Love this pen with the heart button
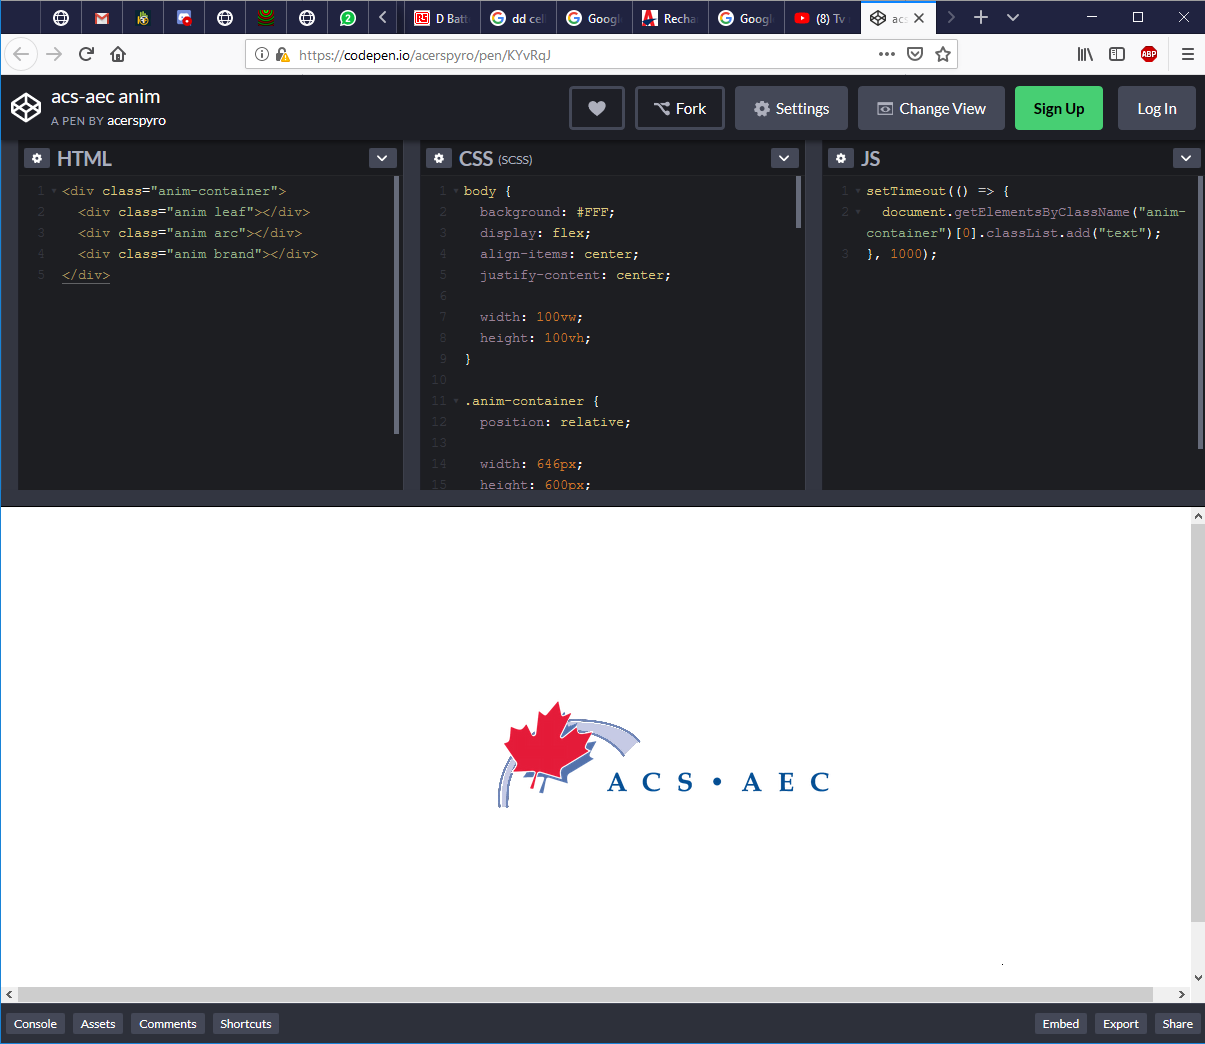 pos(597,108)
